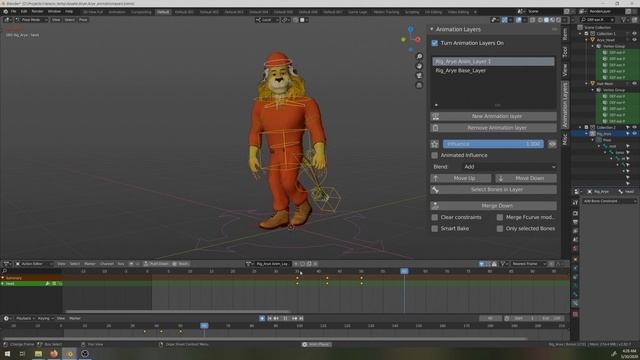640x360 pixels.
Task: Click Select Bones in Layer button
Action: coord(493,190)
